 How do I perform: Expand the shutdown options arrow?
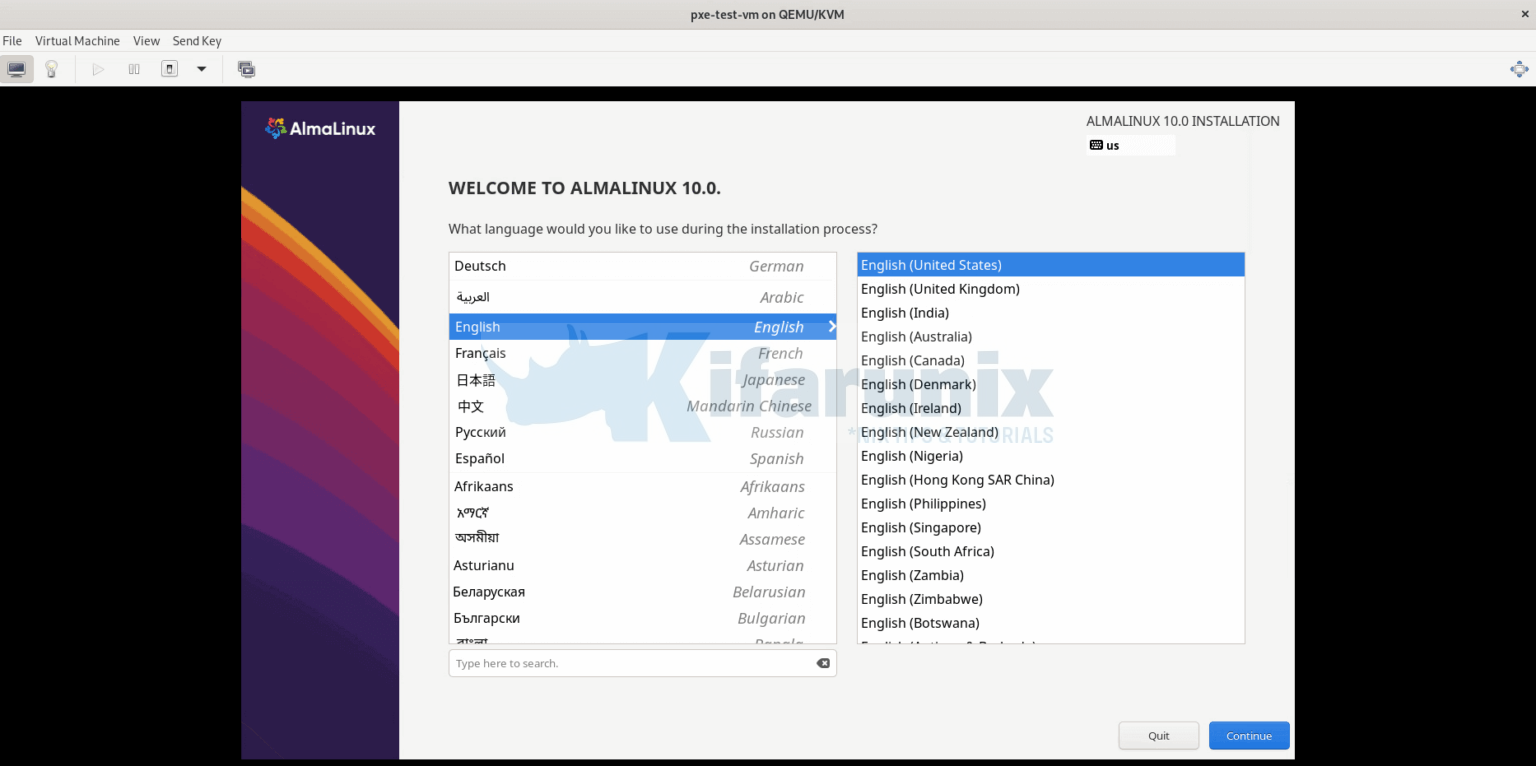201,69
